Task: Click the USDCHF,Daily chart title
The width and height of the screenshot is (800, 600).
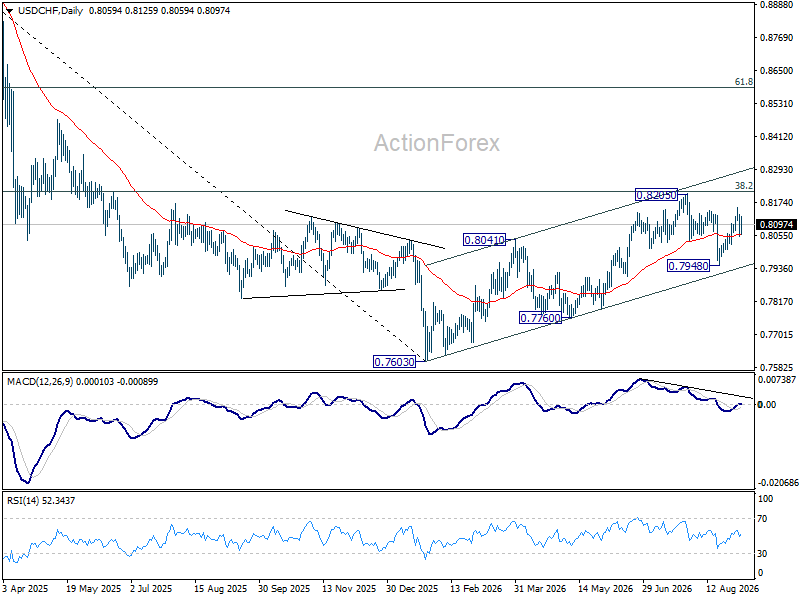Action: (x=50, y=10)
